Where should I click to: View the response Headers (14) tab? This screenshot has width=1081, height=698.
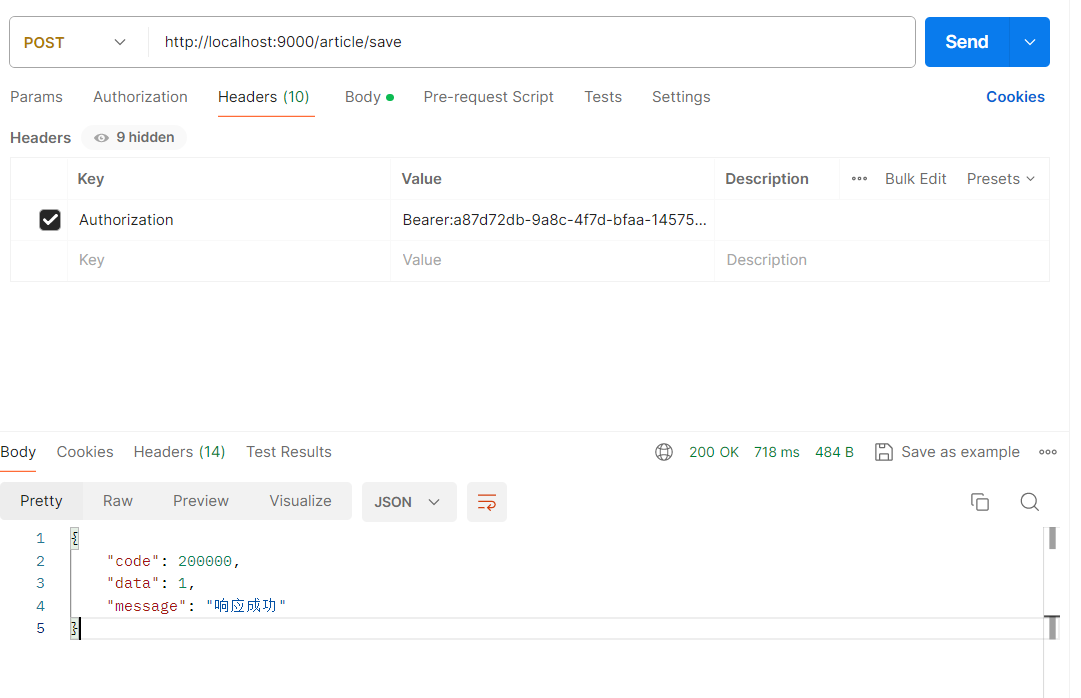(x=179, y=452)
